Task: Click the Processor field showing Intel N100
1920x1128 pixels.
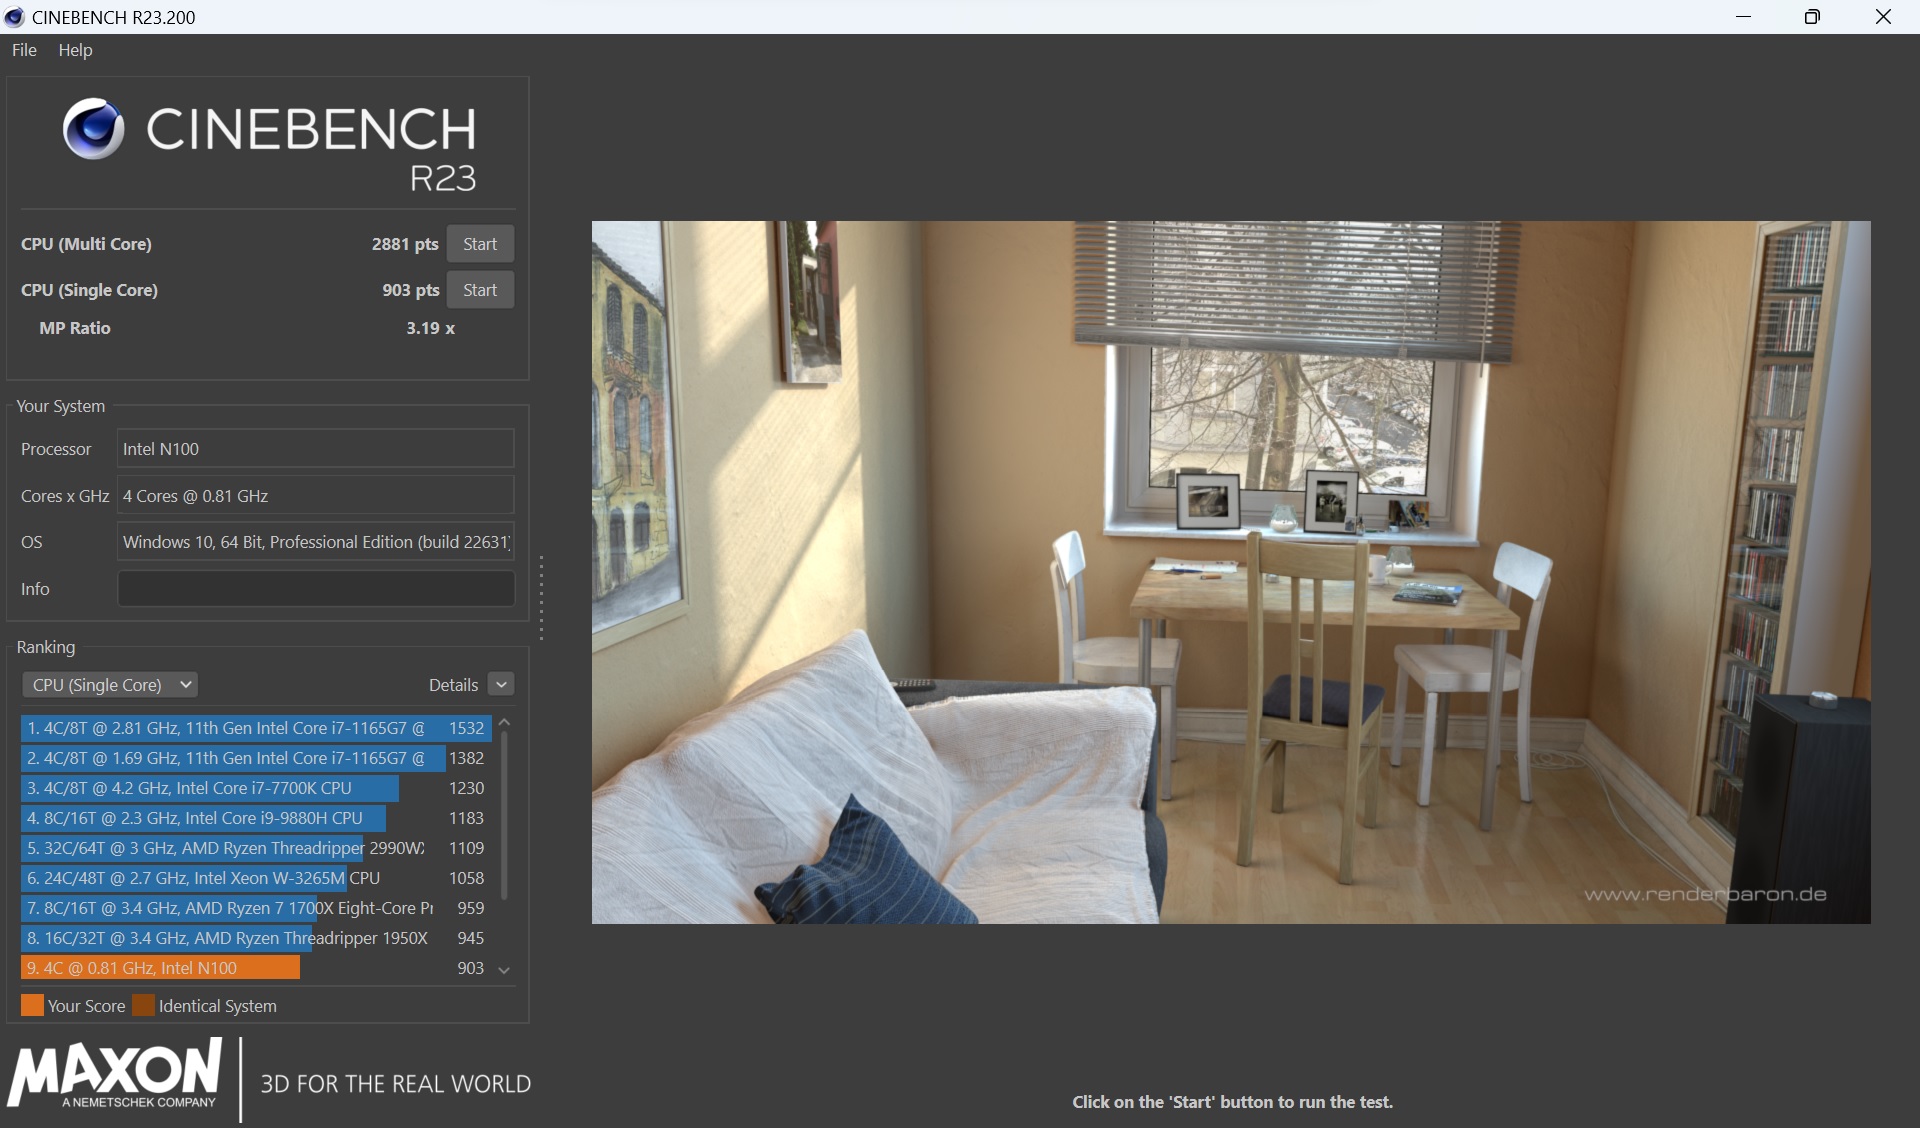Action: (316, 449)
